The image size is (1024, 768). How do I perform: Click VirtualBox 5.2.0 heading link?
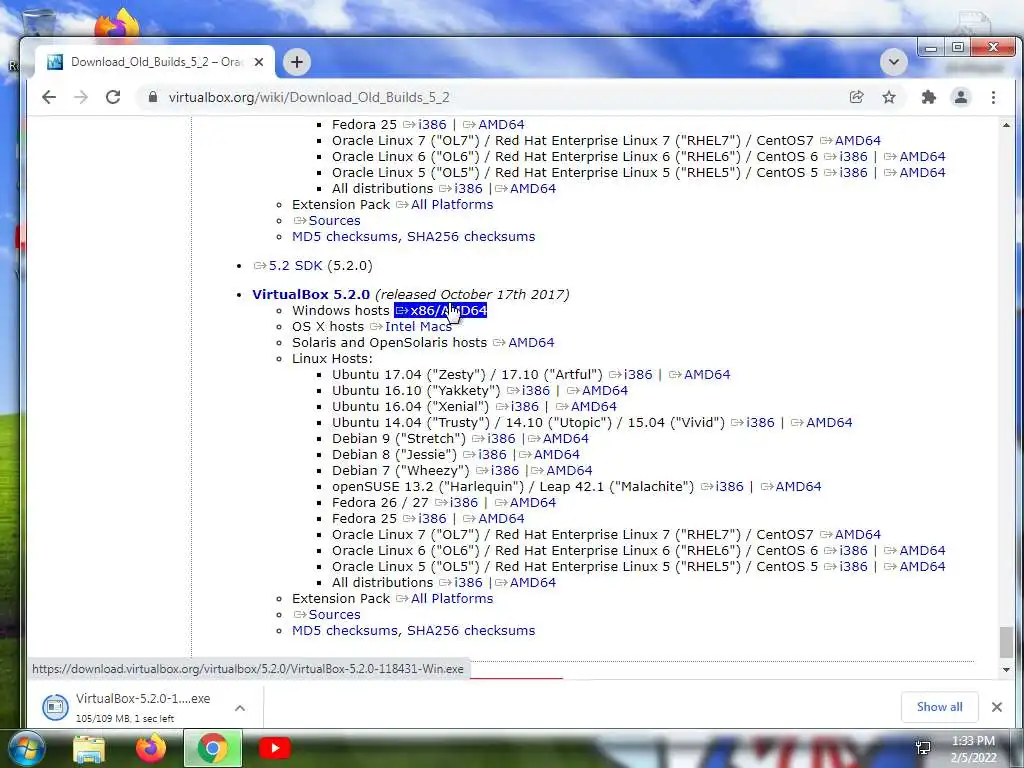point(311,295)
